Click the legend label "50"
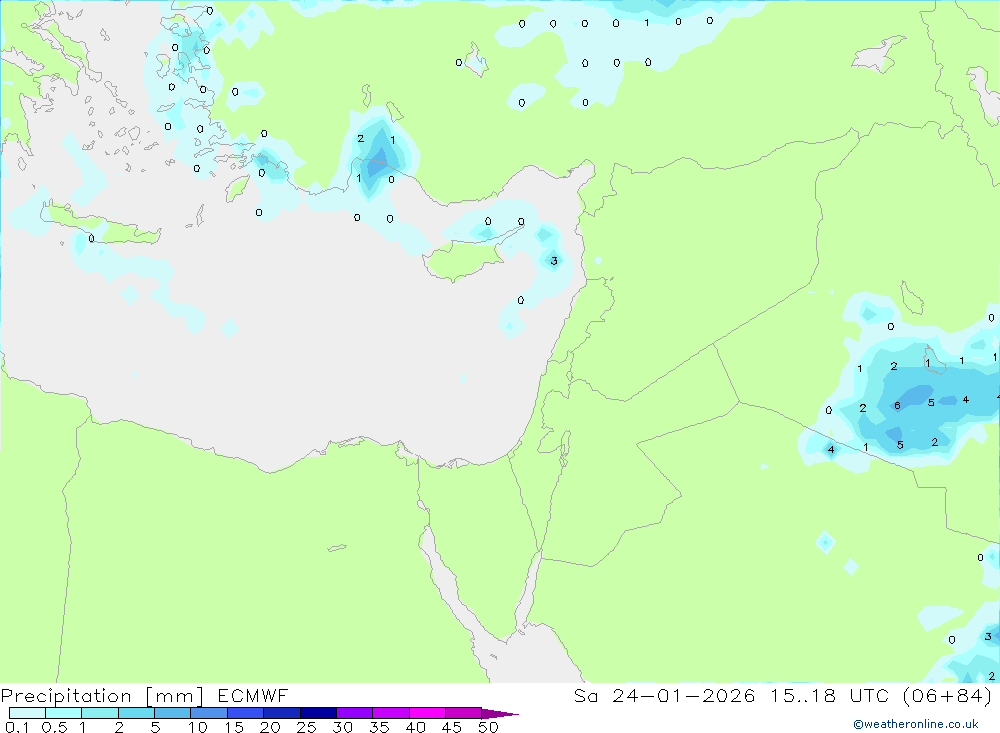 [488, 727]
